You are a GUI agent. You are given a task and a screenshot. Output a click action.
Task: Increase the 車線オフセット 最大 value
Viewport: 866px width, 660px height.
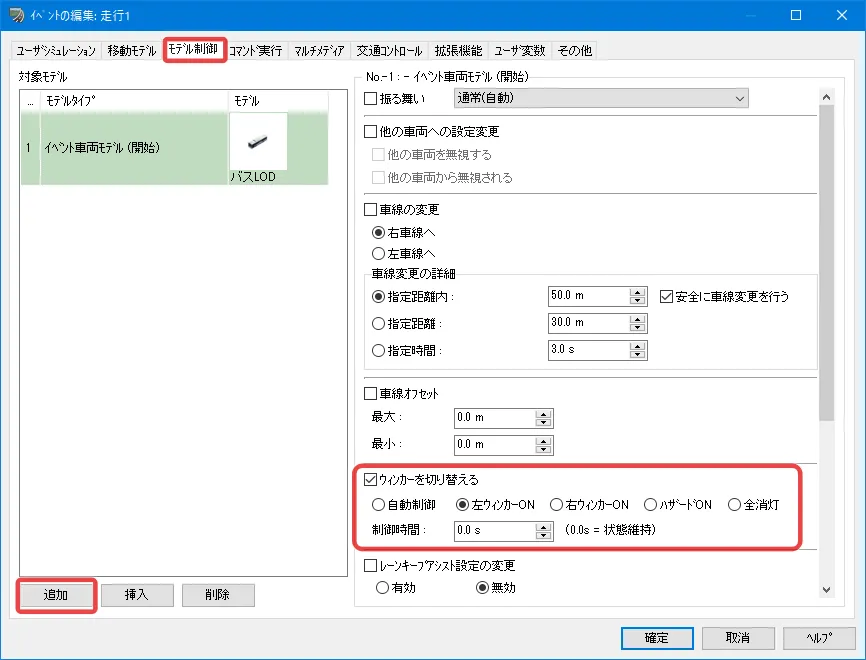click(x=544, y=413)
